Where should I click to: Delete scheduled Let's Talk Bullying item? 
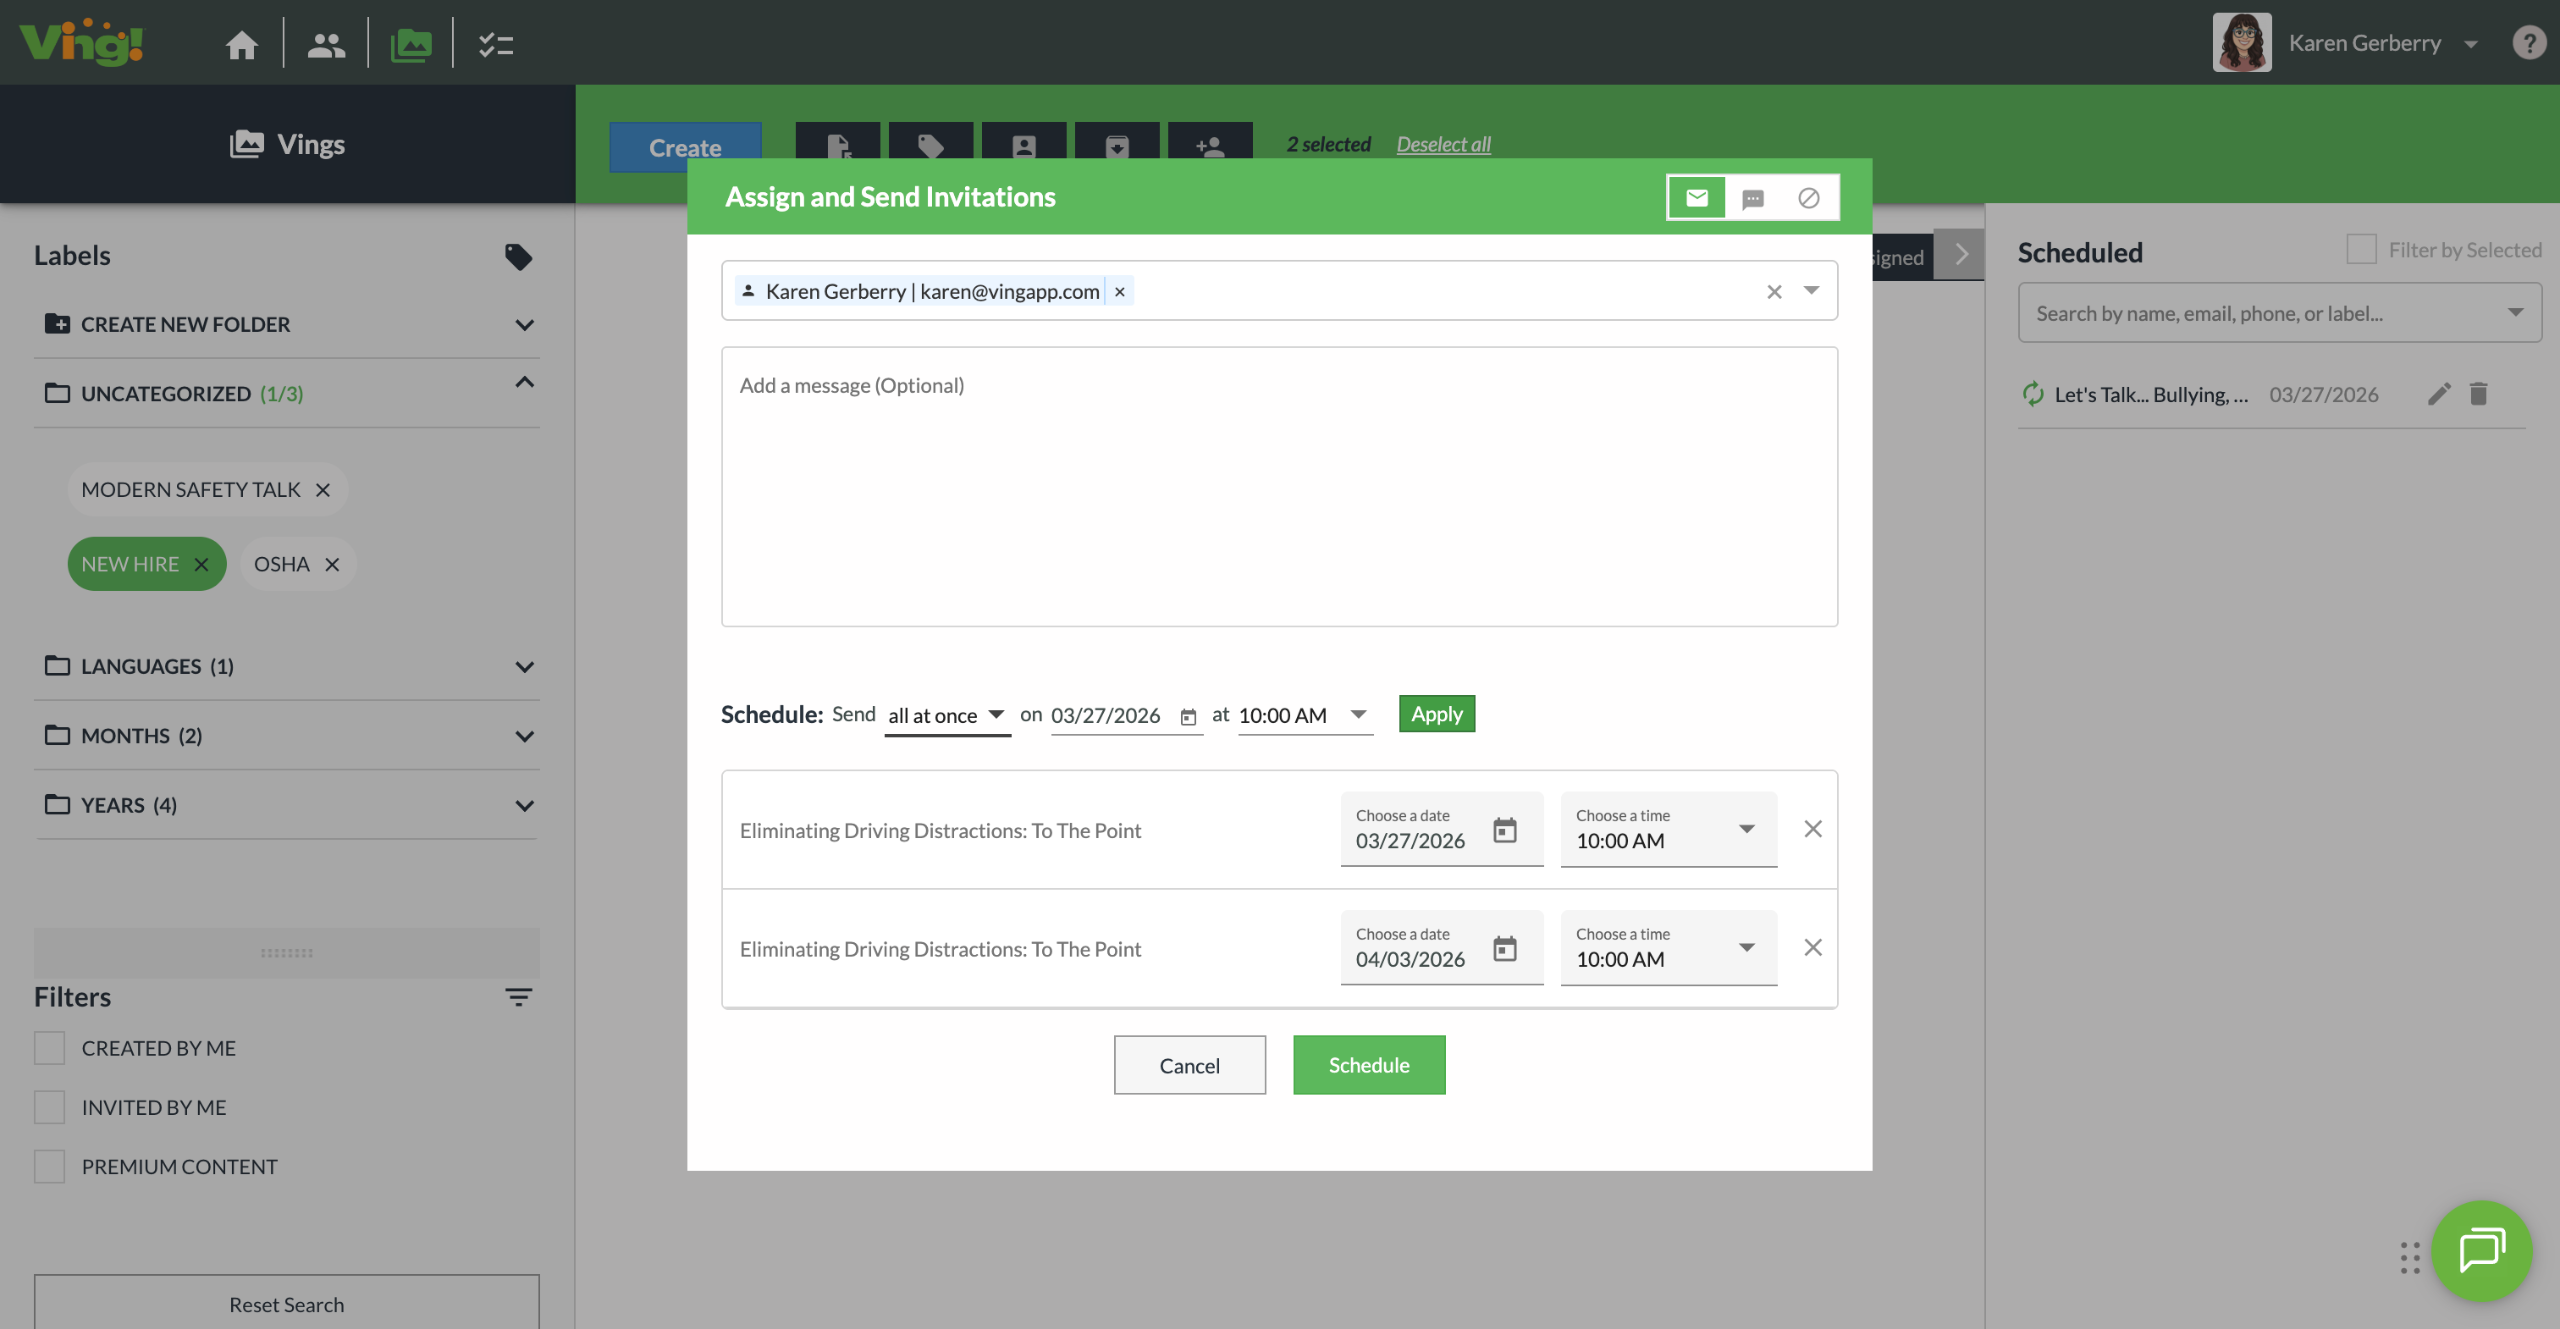pyautogui.click(x=2478, y=394)
